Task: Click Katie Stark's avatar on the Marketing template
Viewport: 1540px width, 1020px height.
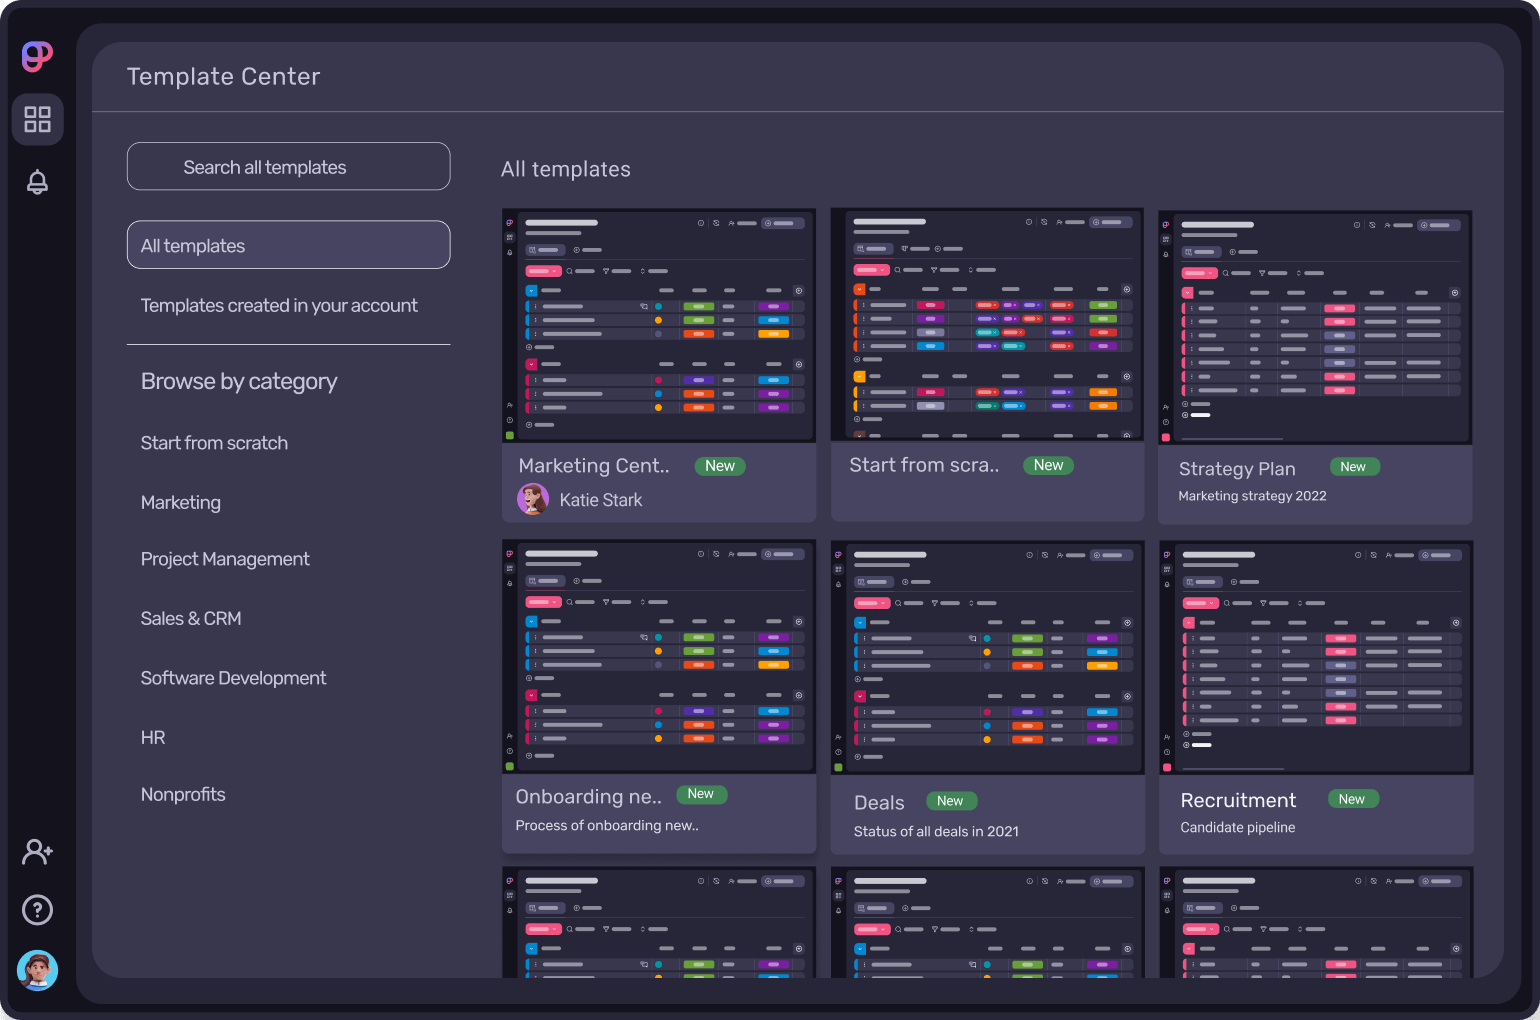Action: tap(533, 498)
